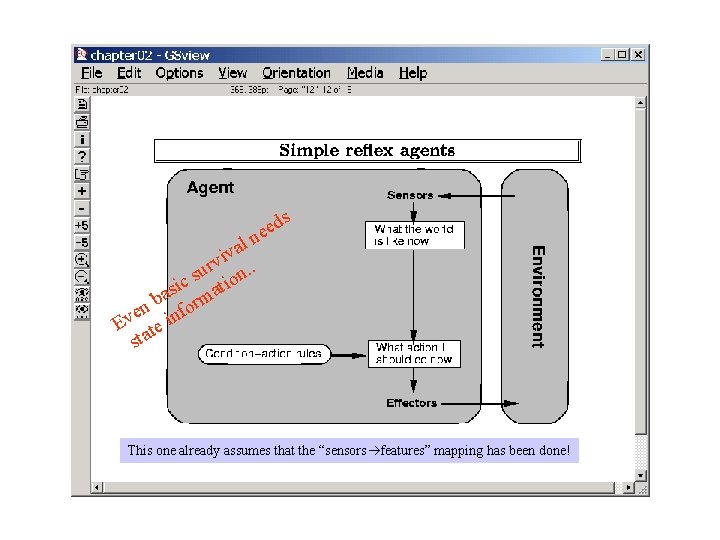Click the Page 12 of status text
The image size is (720, 540).
315,90
